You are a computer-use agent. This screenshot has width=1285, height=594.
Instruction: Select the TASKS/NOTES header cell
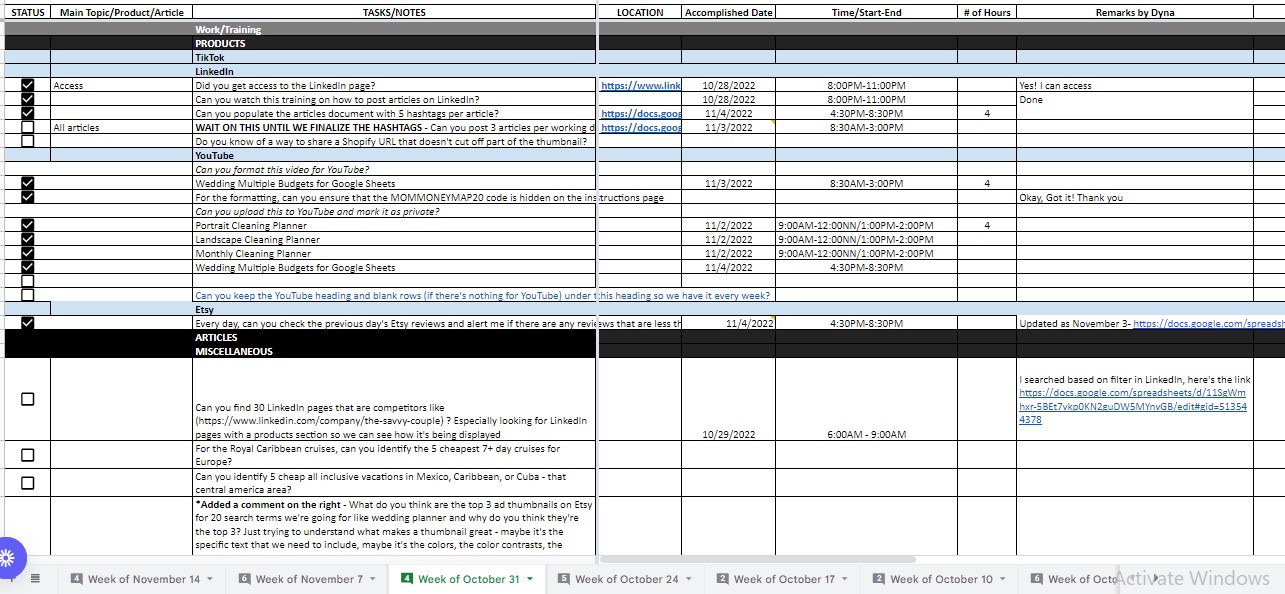pyautogui.click(x=395, y=12)
